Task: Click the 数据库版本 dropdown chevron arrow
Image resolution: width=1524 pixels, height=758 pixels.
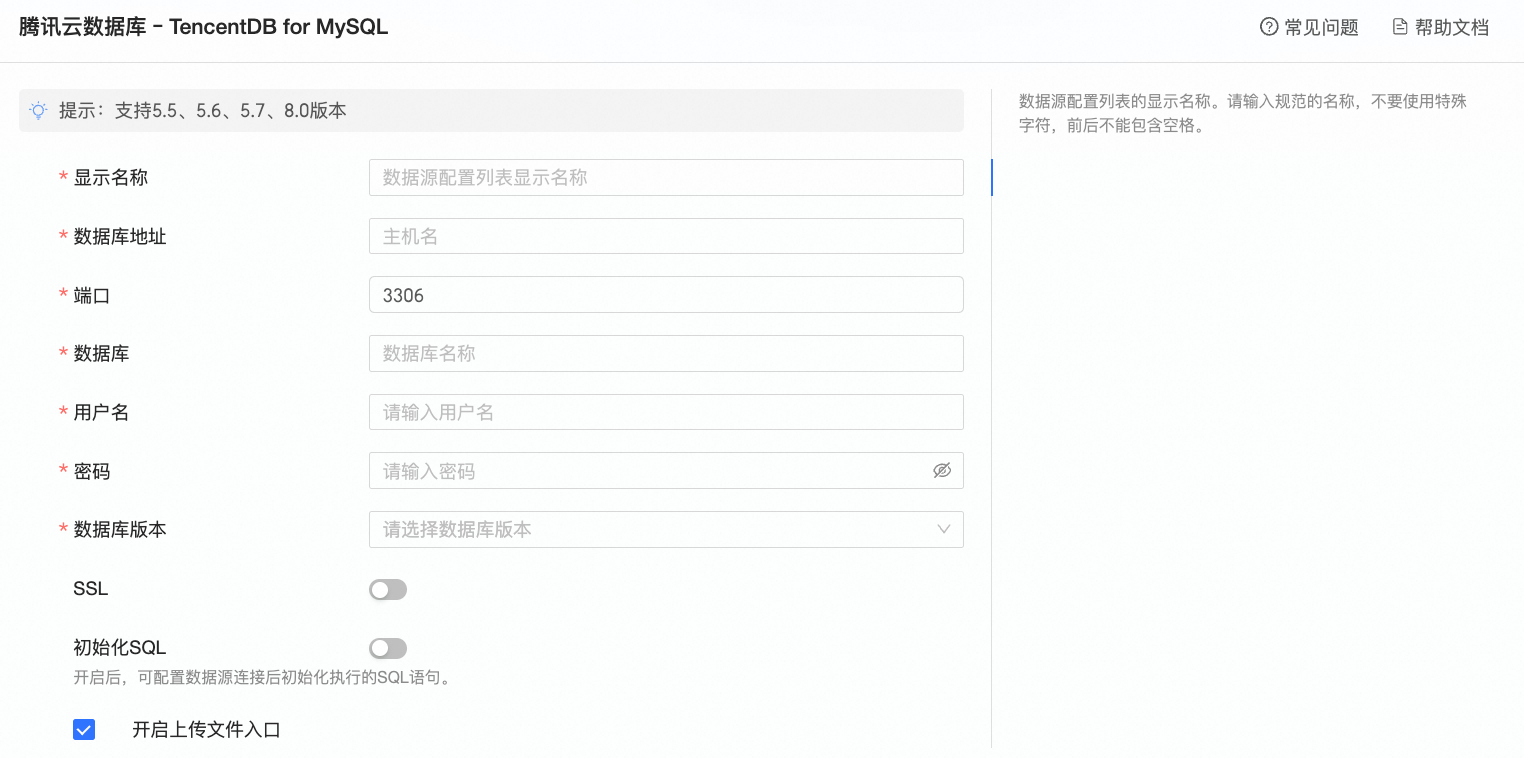Action: (943, 530)
